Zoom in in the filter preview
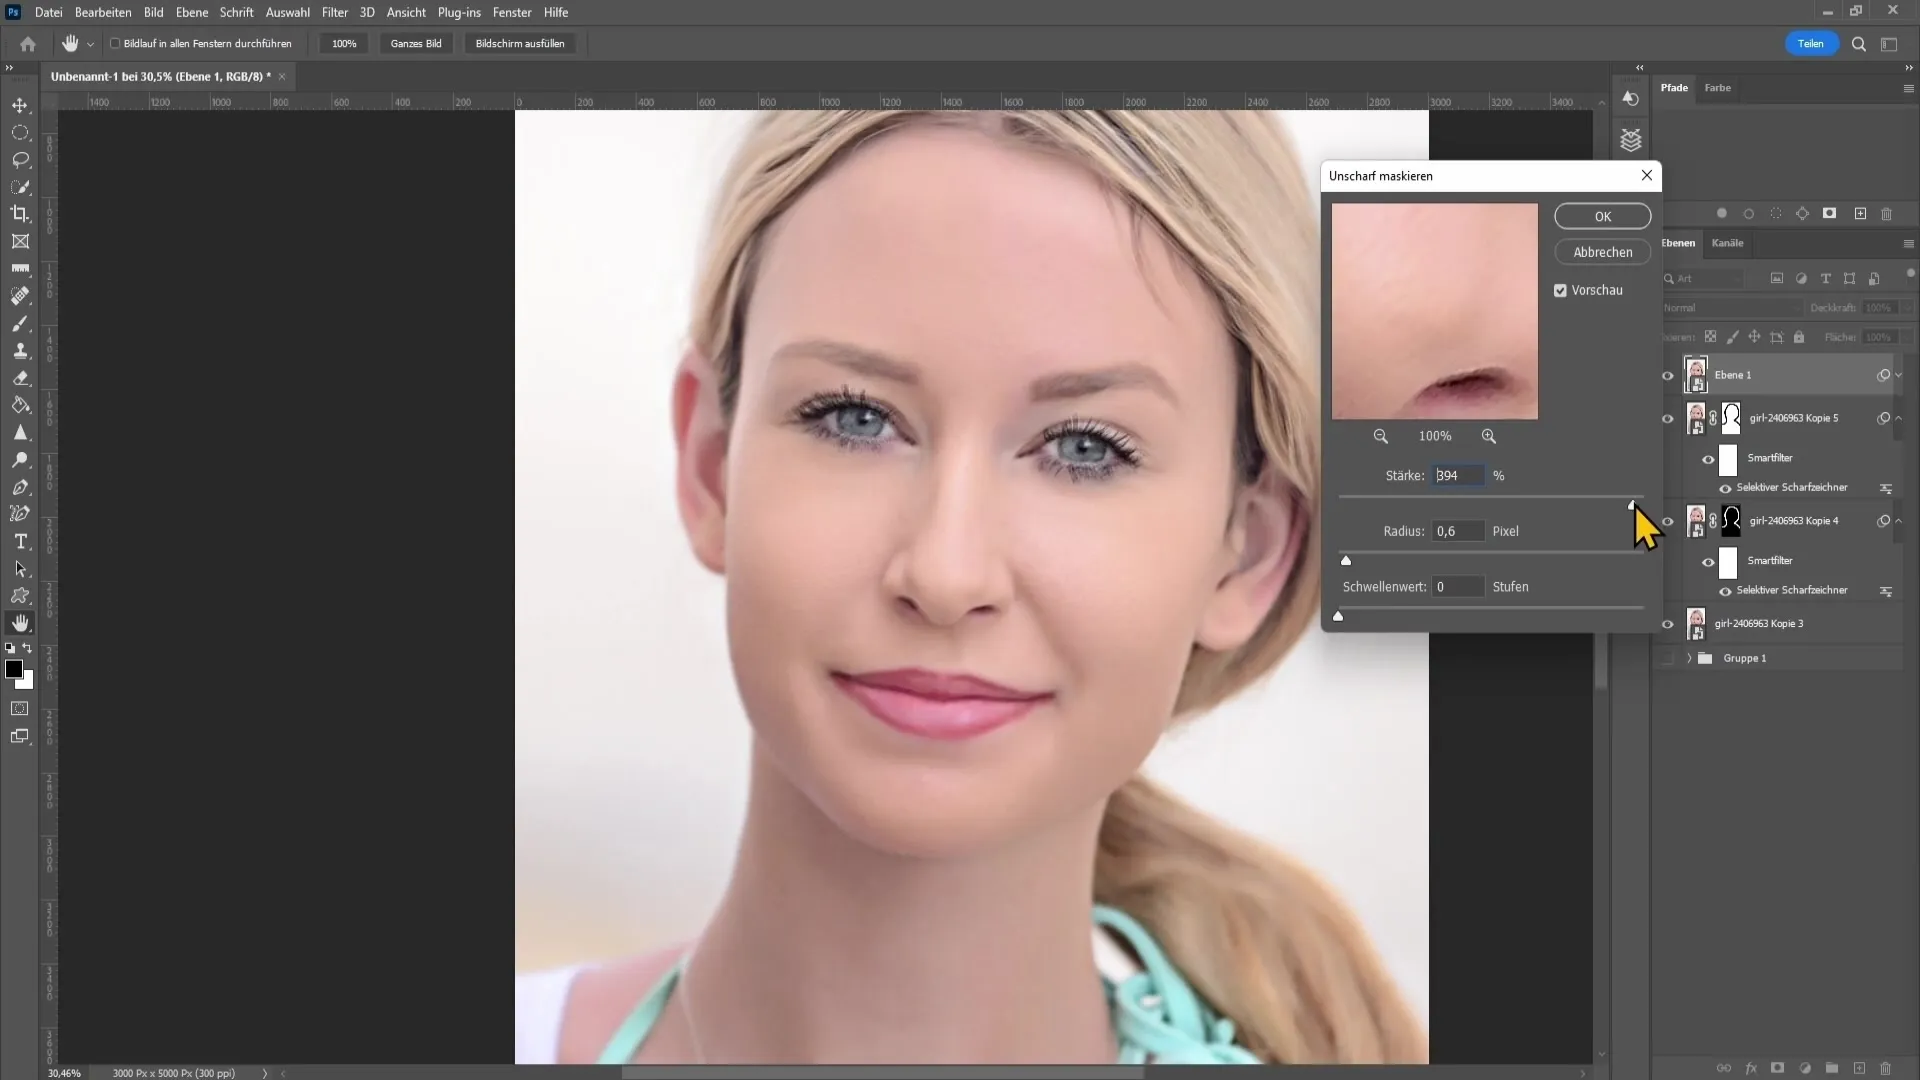 (x=1489, y=436)
